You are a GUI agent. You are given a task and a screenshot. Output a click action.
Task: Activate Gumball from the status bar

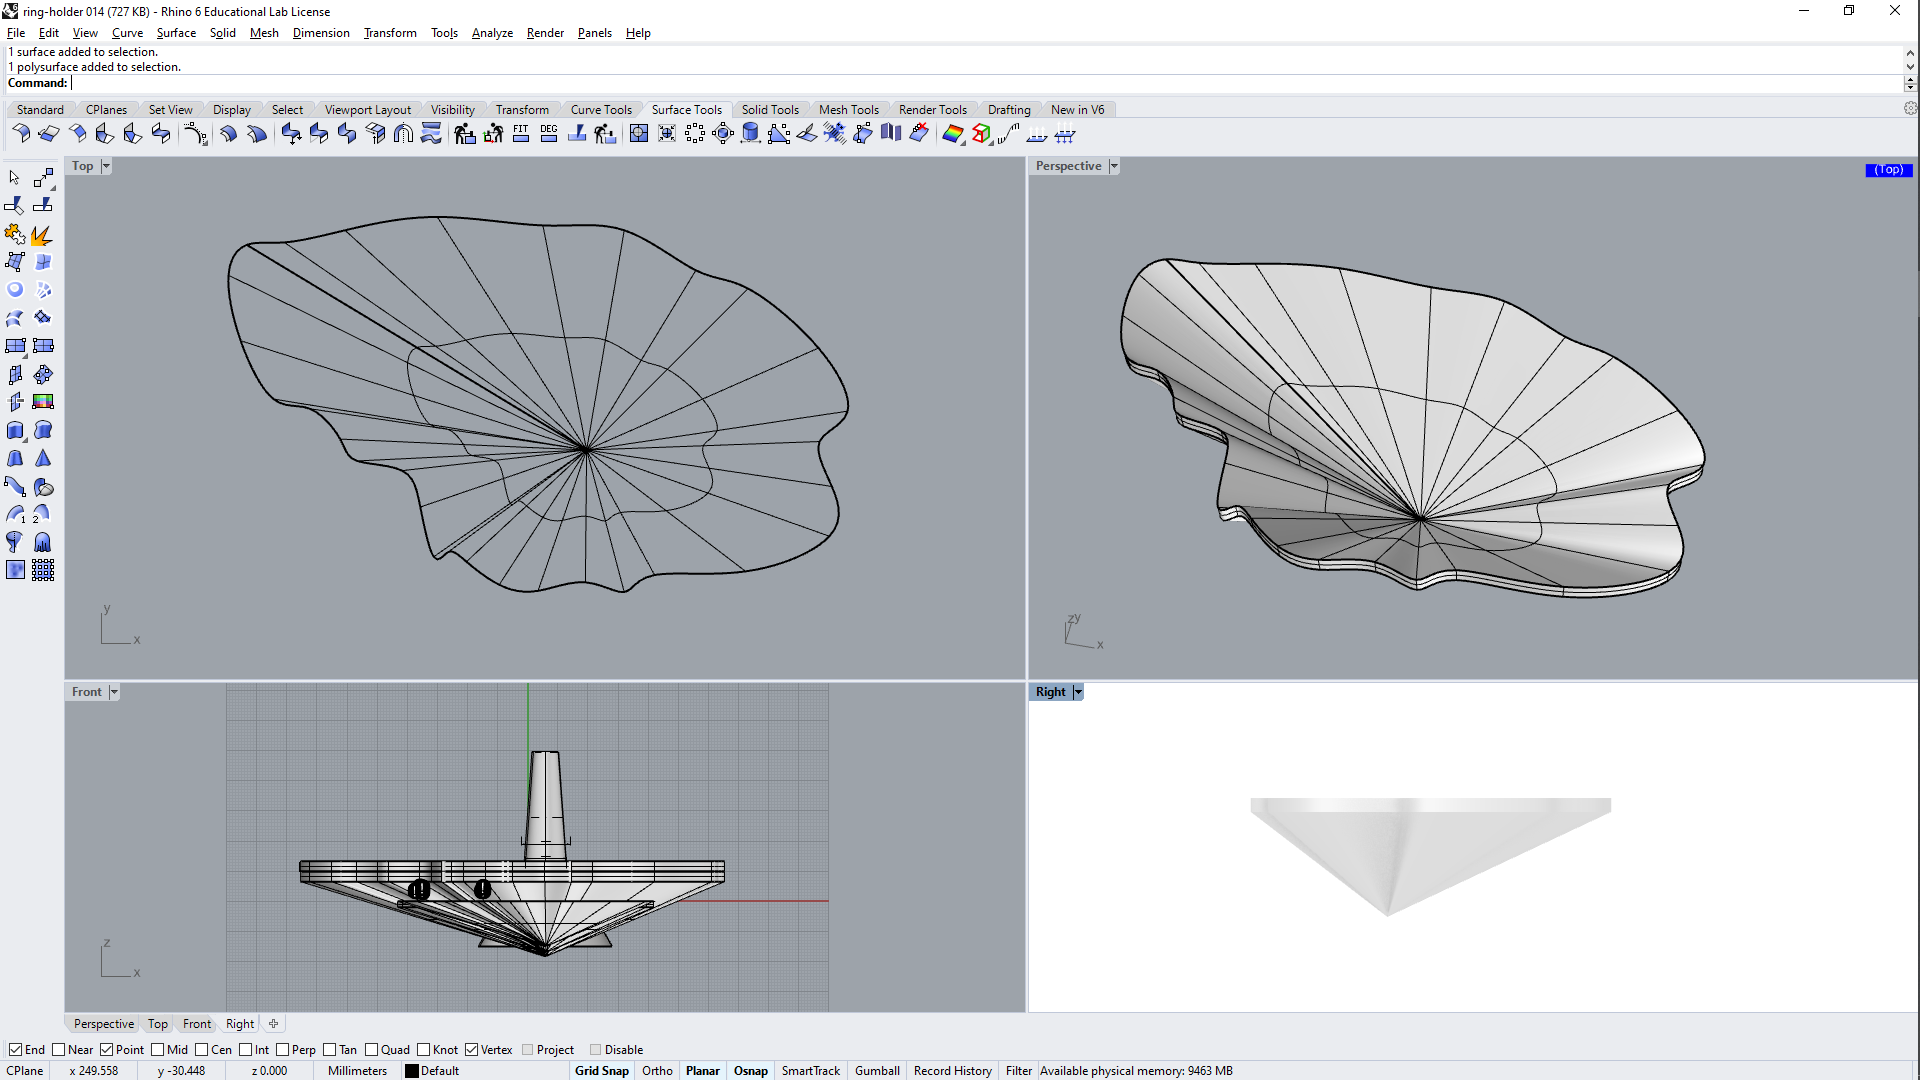click(x=876, y=1070)
